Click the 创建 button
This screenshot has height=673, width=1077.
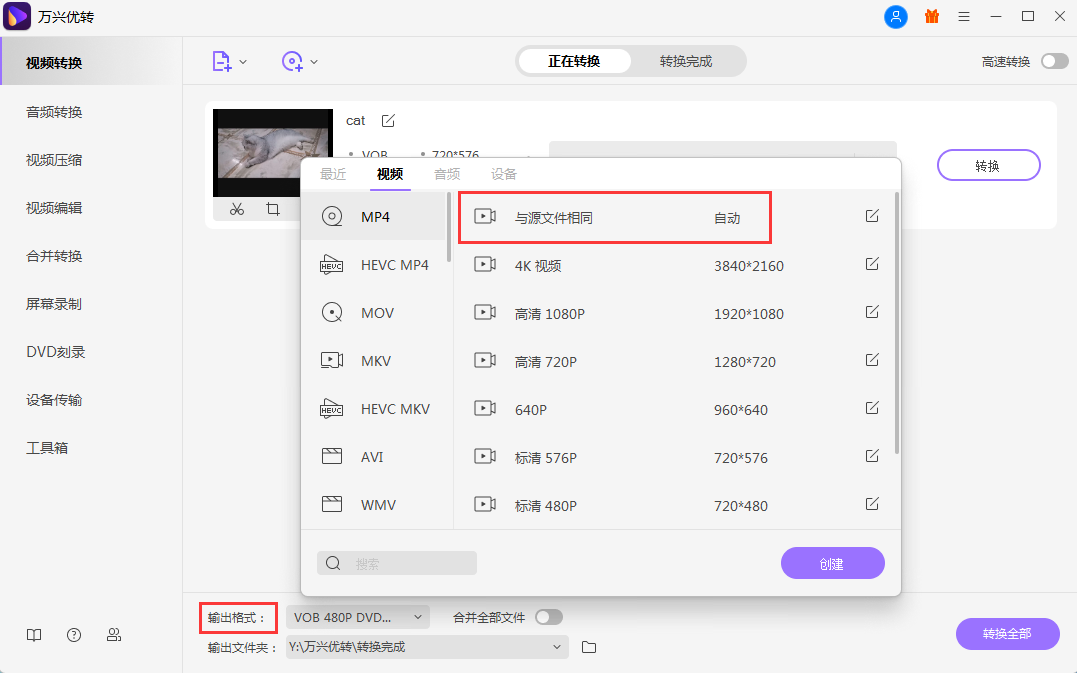[x=832, y=563]
